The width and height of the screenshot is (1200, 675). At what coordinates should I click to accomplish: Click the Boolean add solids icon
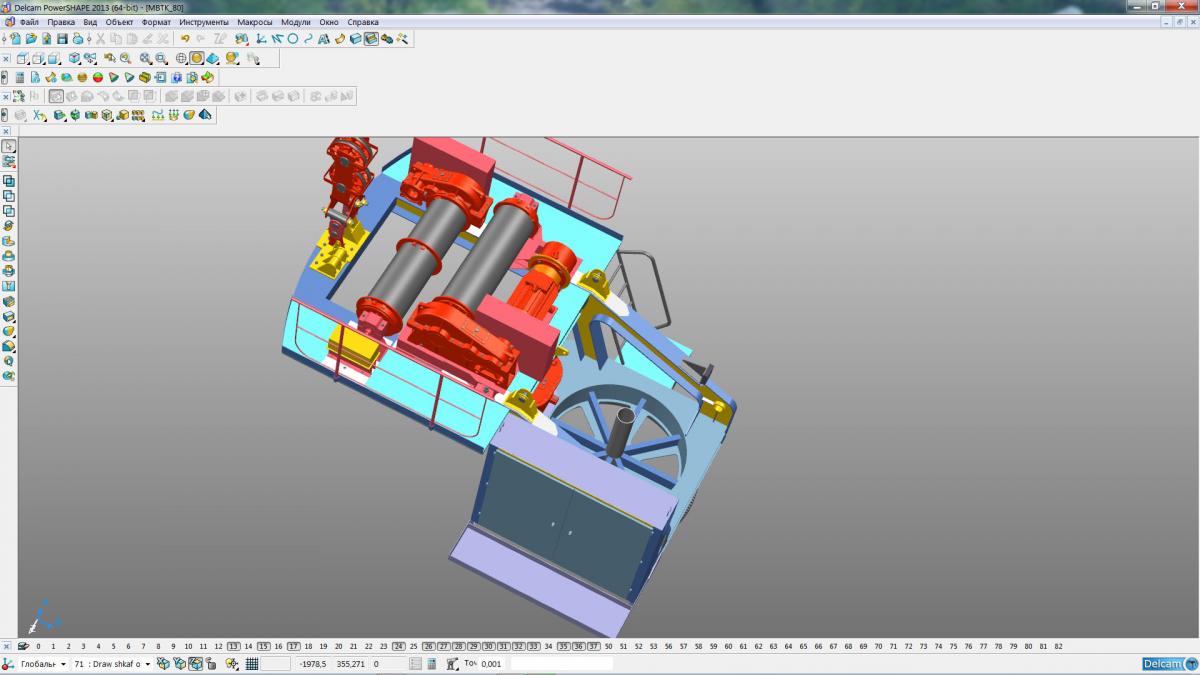[8, 181]
